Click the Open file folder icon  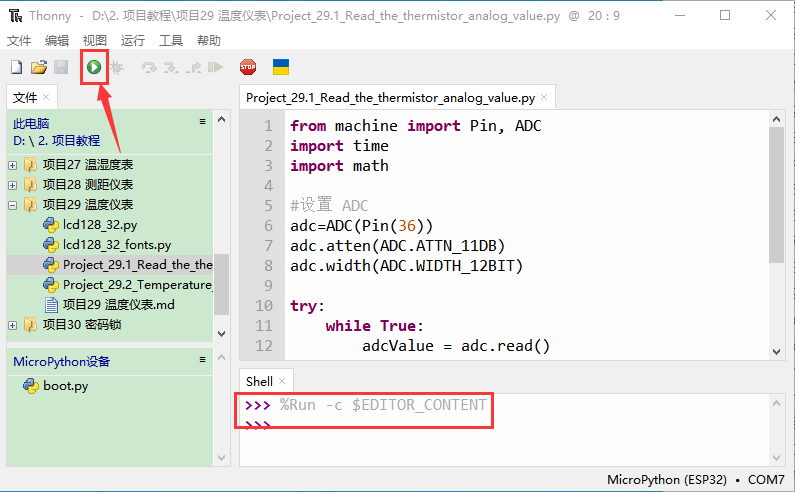tap(39, 67)
